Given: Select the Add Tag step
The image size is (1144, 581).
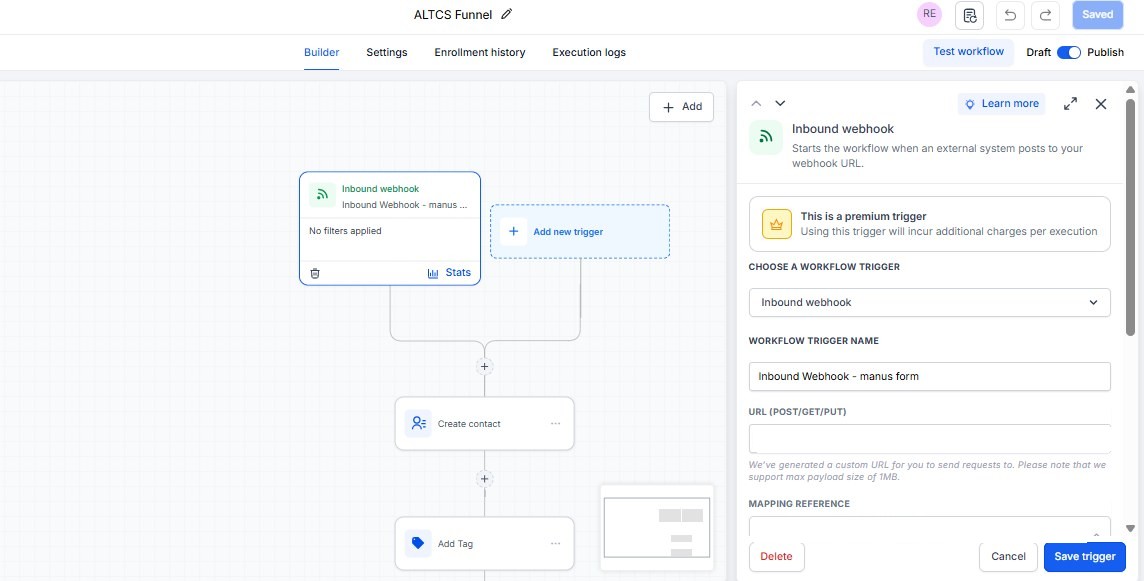Looking at the screenshot, I should [484, 543].
